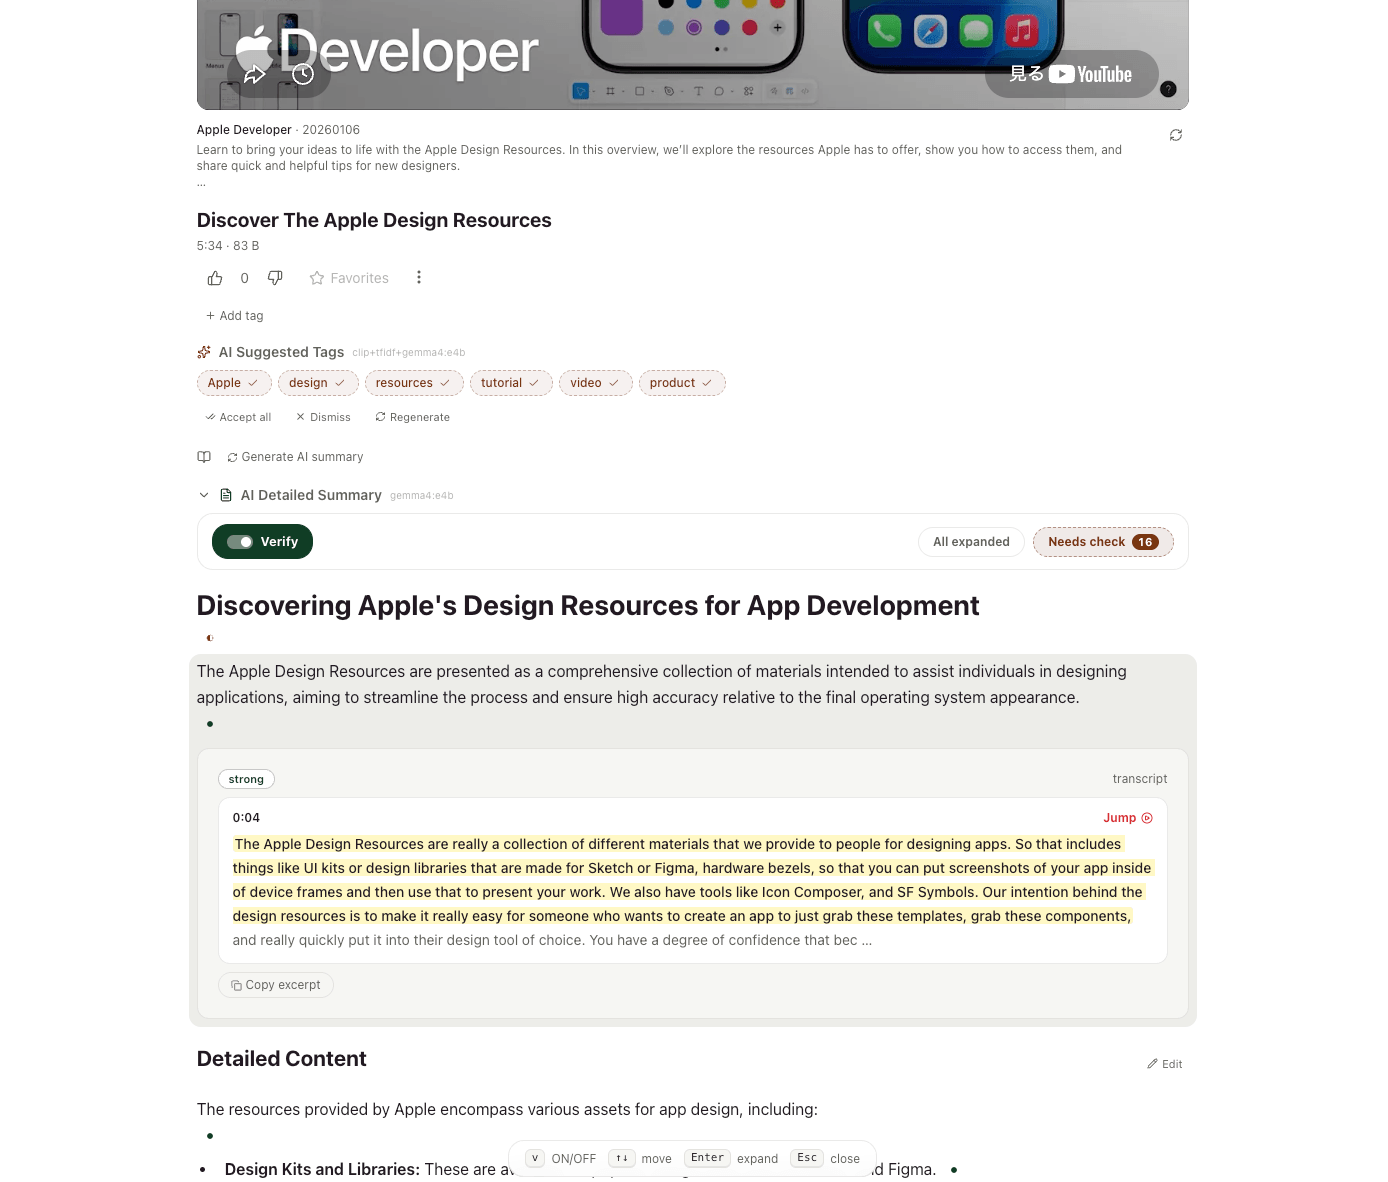The height and width of the screenshot is (1182, 1388).
Task: Click the half-filled marker under the summary title
Action: tap(210, 638)
